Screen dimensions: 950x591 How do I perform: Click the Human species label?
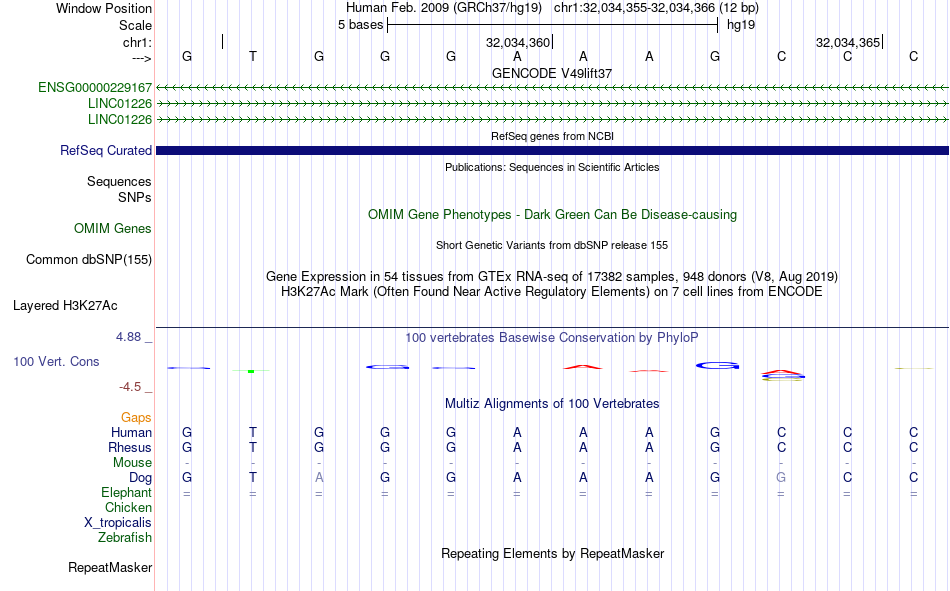tap(131, 432)
